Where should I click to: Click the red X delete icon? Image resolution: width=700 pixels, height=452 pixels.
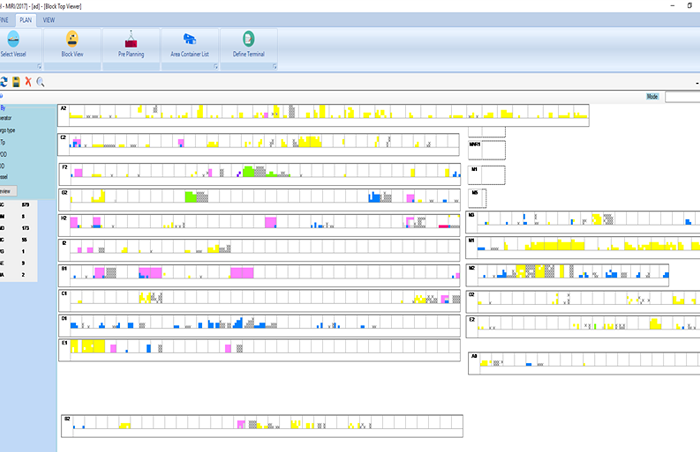[28, 81]
